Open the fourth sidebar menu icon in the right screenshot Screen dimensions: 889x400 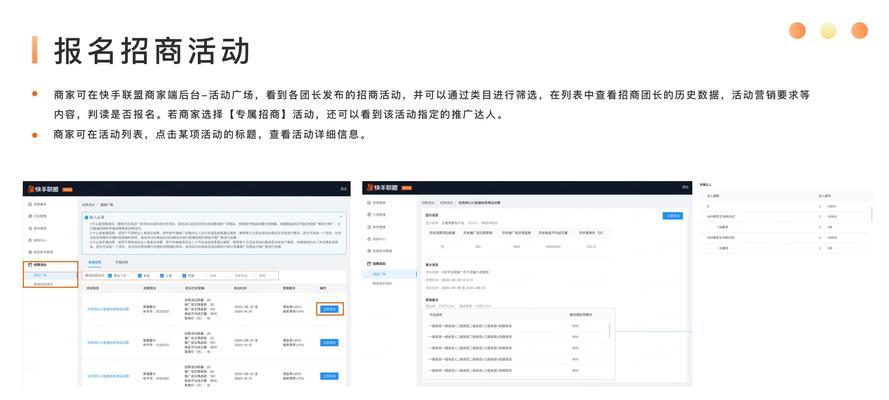click(x=369, y=239)
